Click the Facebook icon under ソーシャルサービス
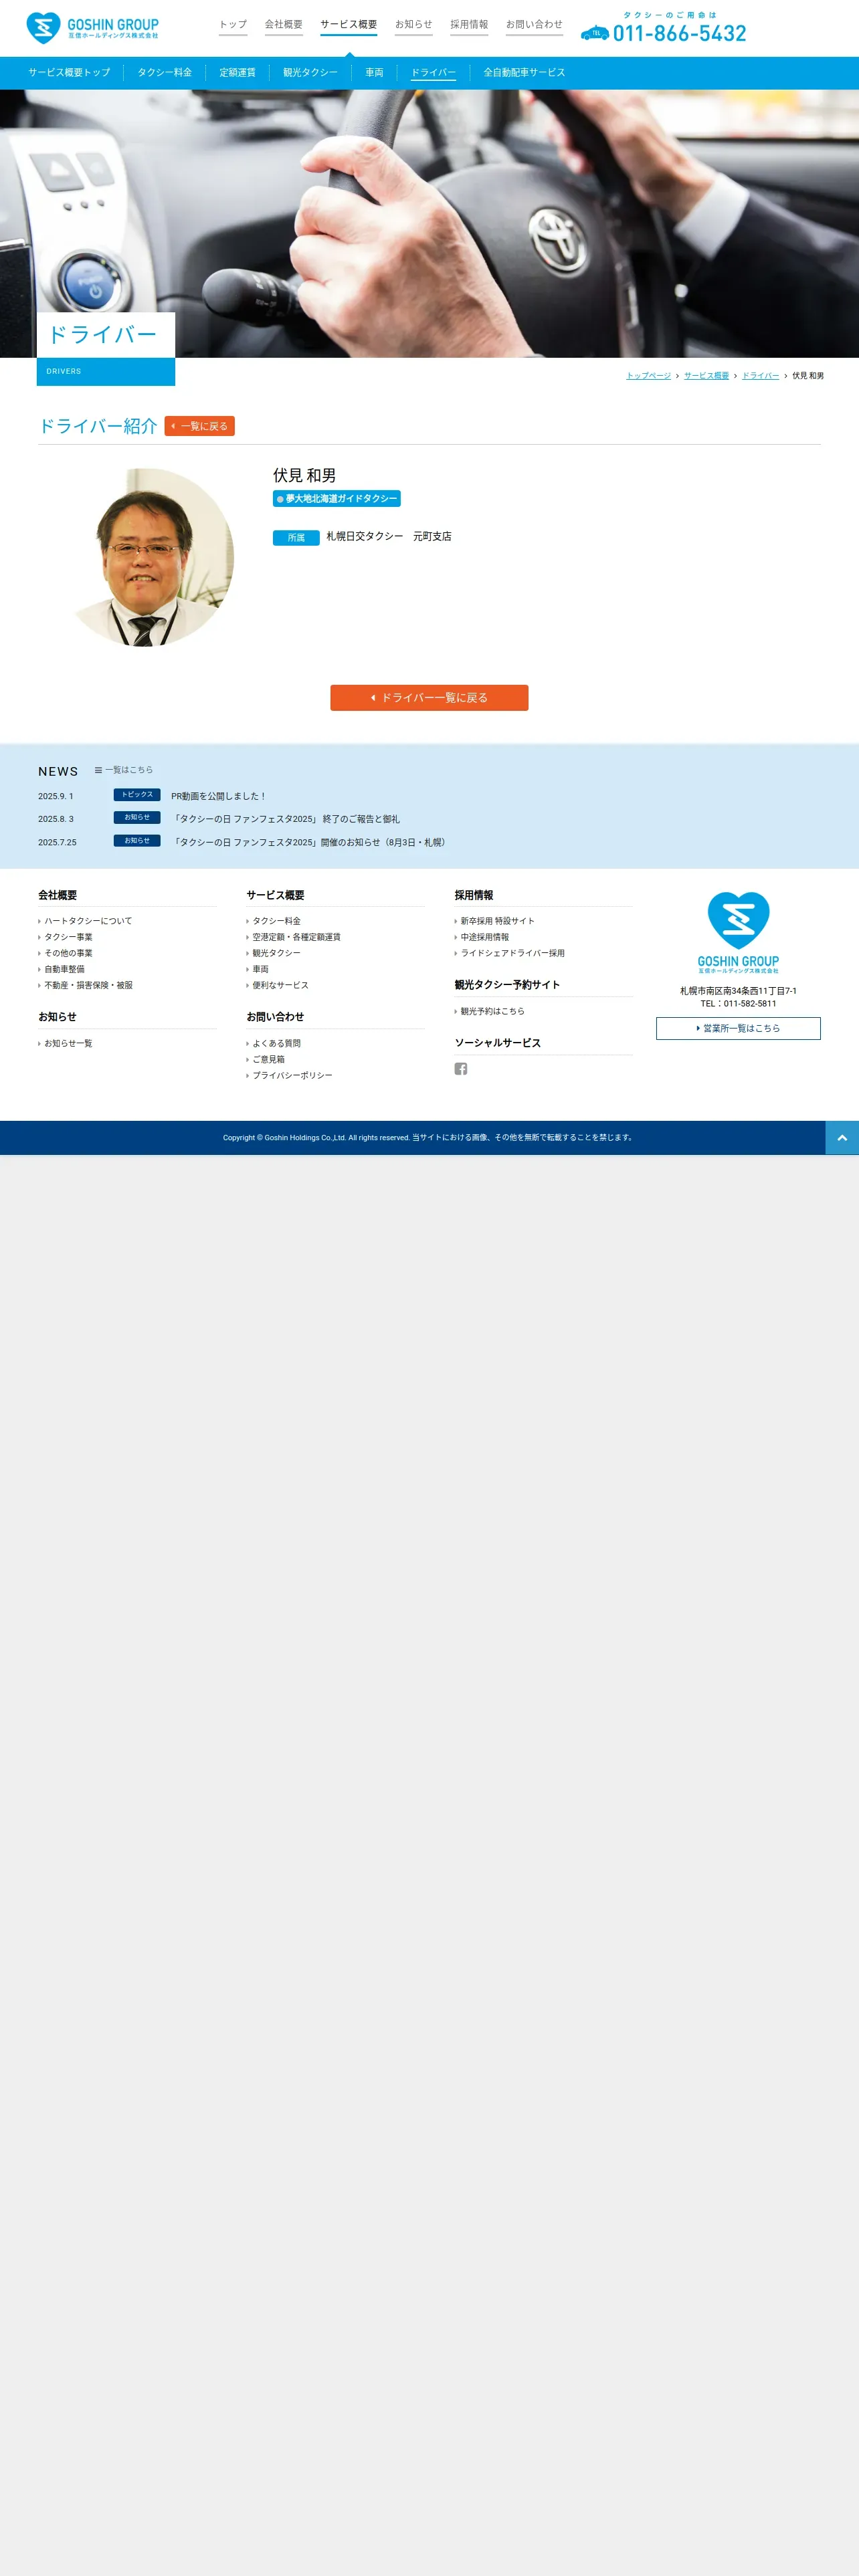The height and width of the screenshot is (2576, 859). pos(461,1068)
